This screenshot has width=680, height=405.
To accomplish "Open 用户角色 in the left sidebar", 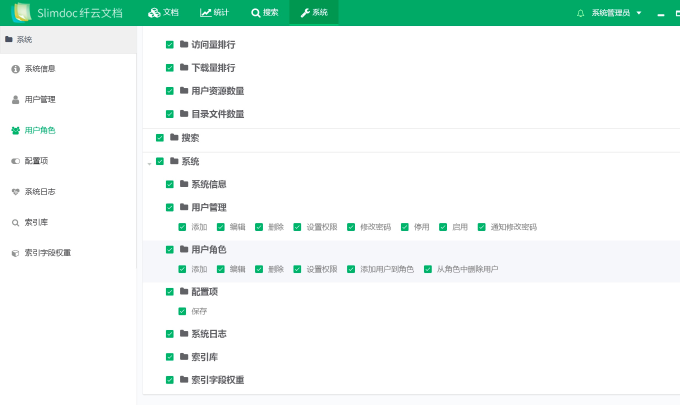I will 40,130.
